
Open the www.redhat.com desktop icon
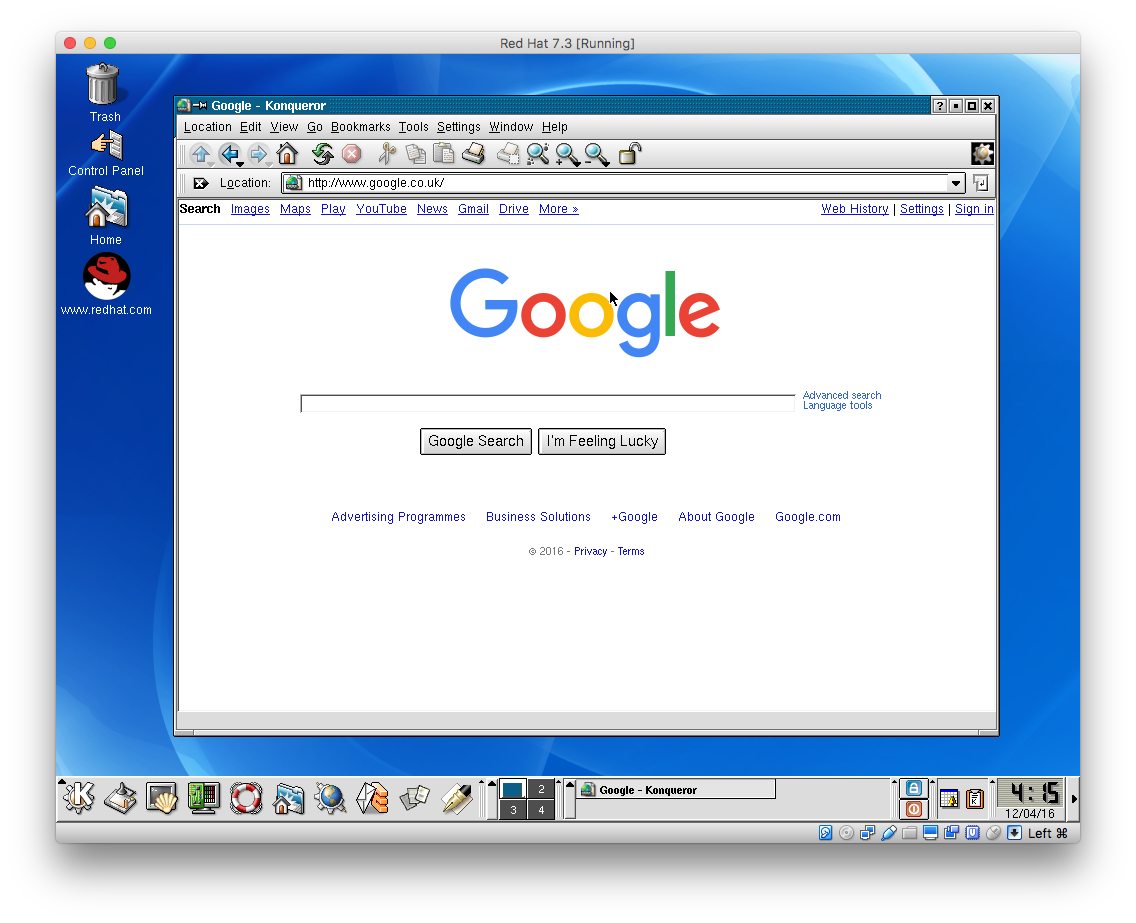click(106, 285)
